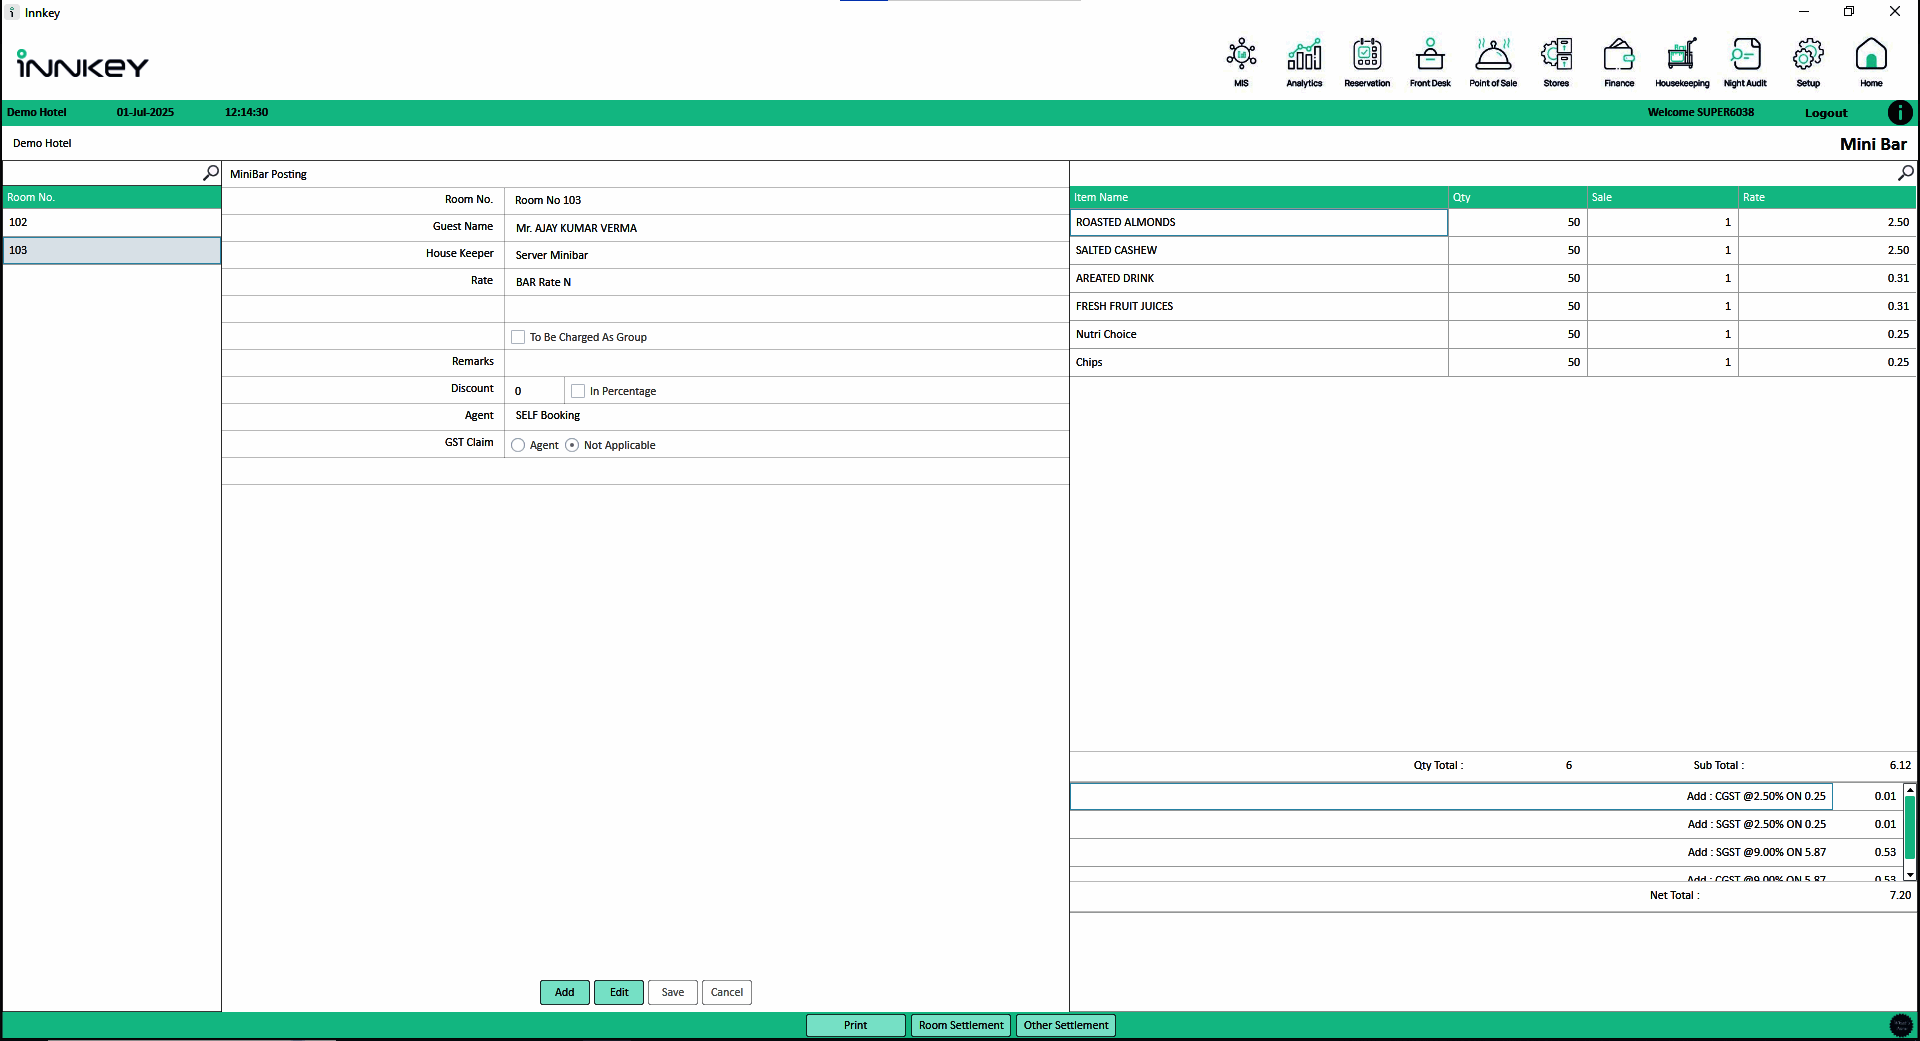
Task: Click the Save button
Action: click(x=673, y=992)
